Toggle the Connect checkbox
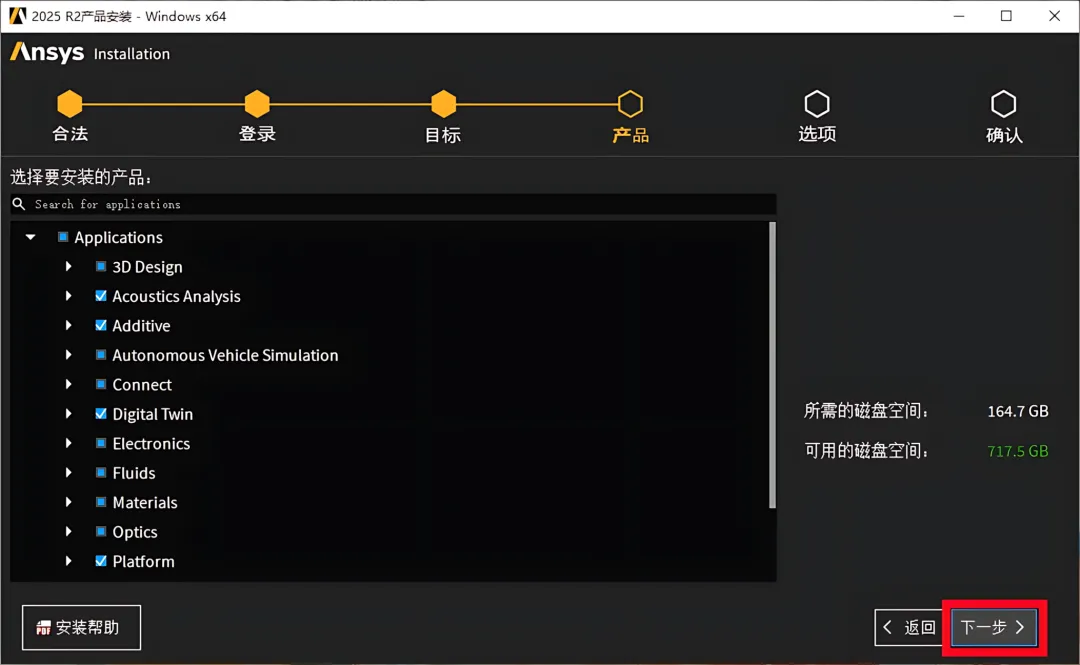This screenshot has height=665, width=1080. tap(101, 385)
